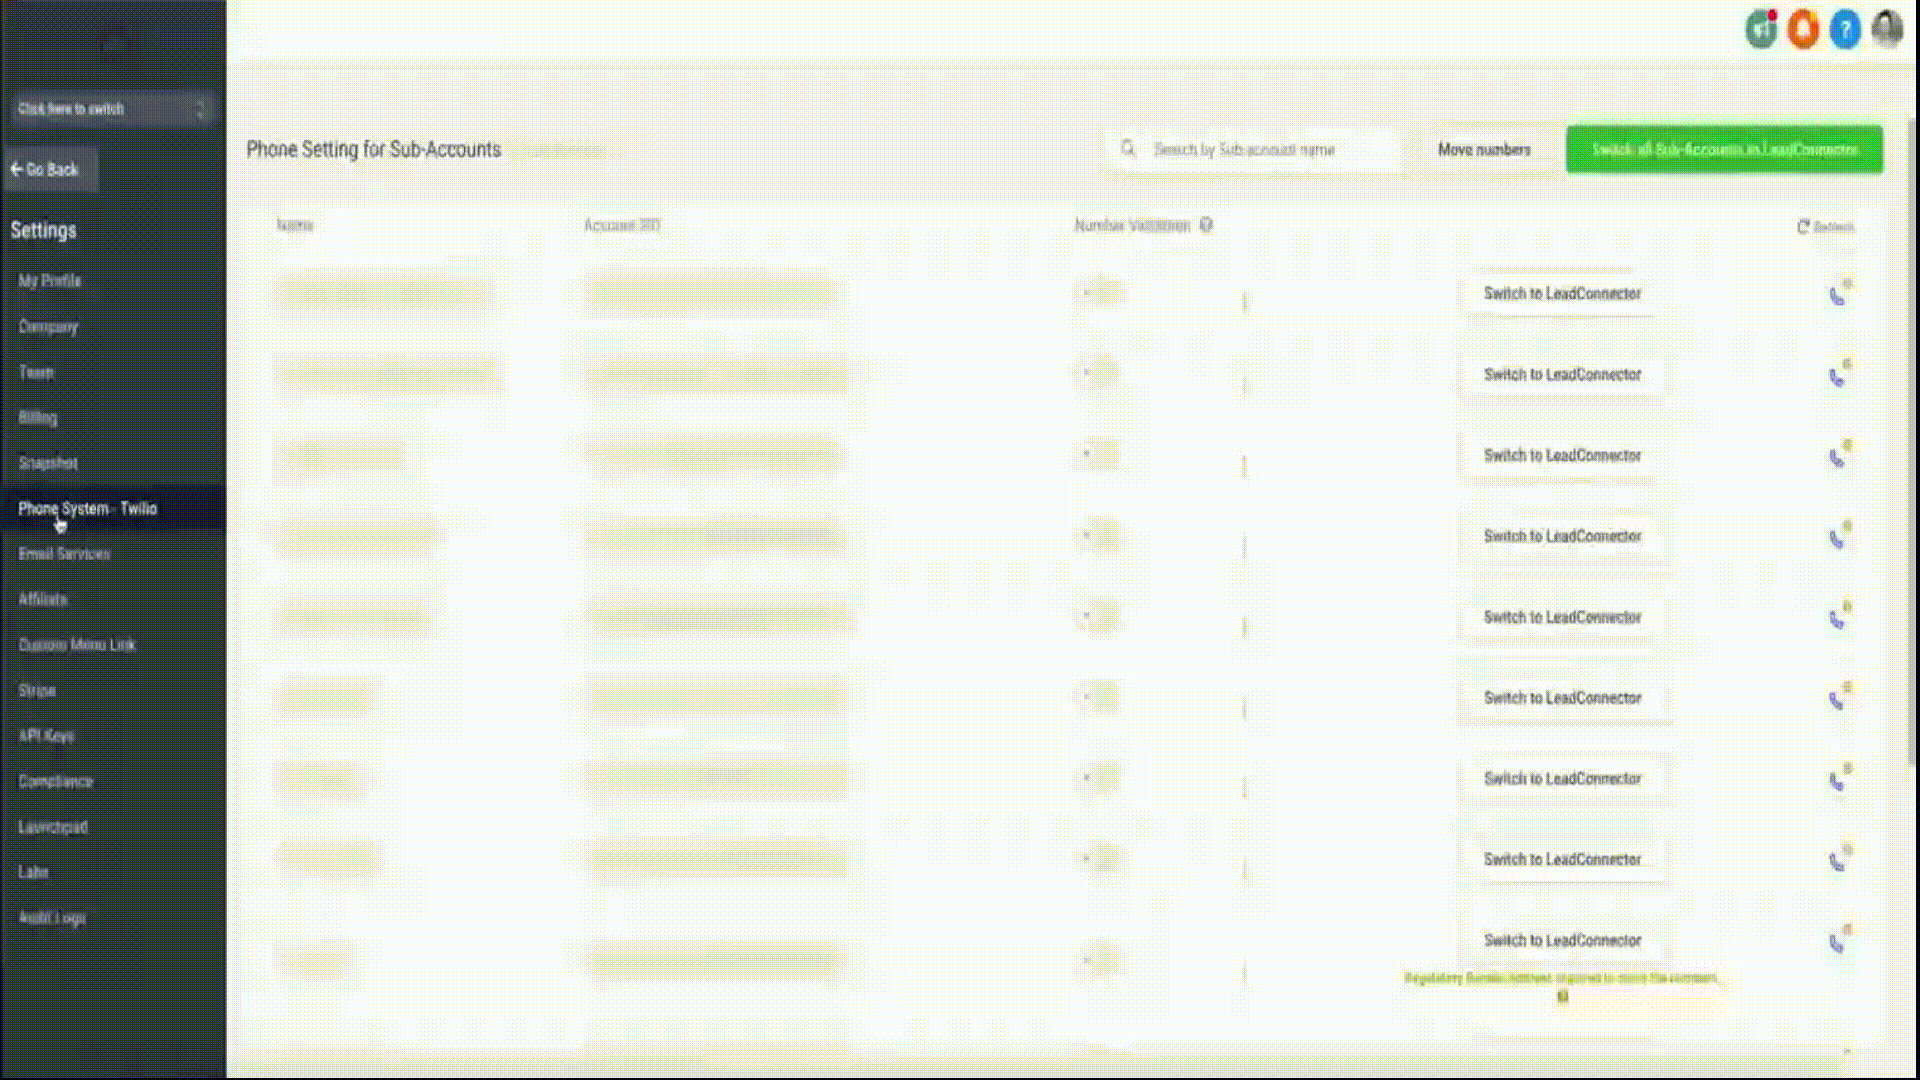This screenshot has width=1920, height=1080.
Task: Open the Billing settings item
Action: click(x=38, y=418)
